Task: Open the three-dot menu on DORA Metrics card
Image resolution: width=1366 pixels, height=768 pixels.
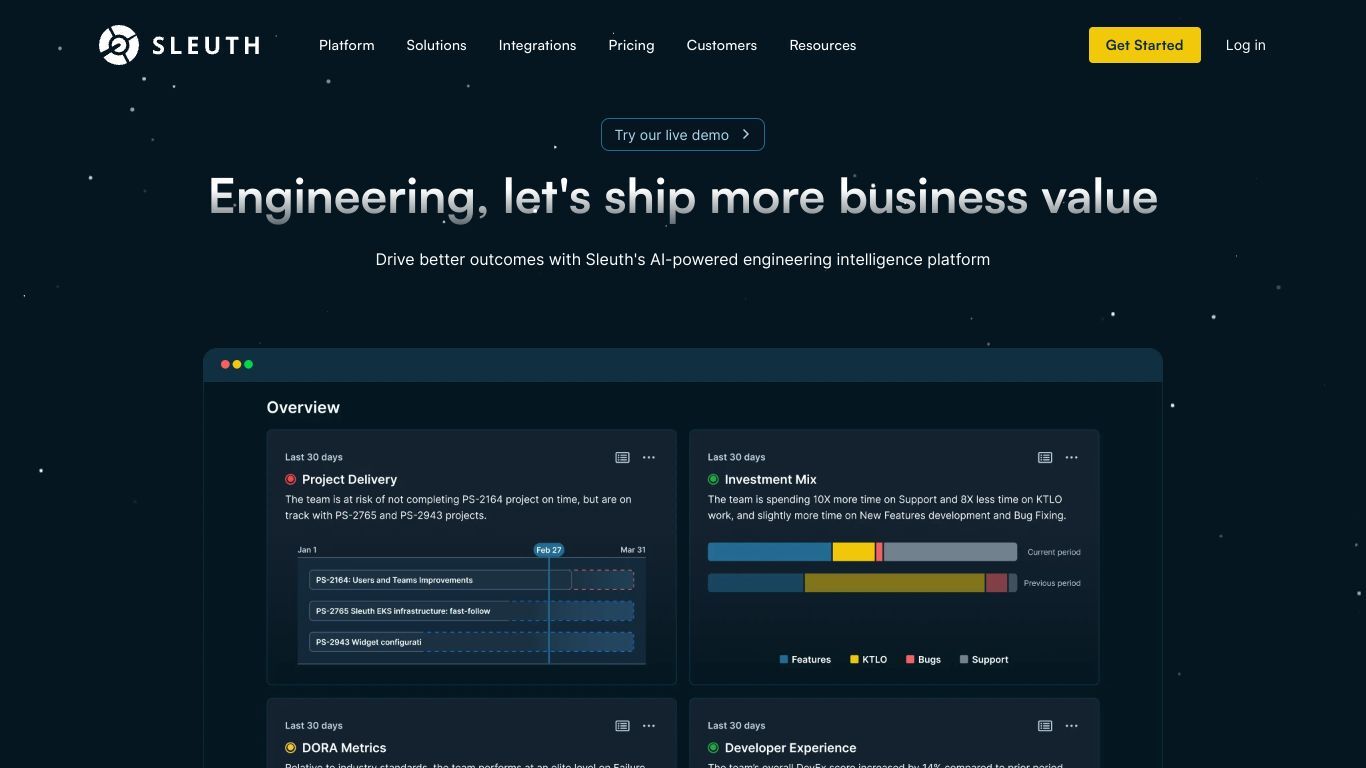Action: 649,726
